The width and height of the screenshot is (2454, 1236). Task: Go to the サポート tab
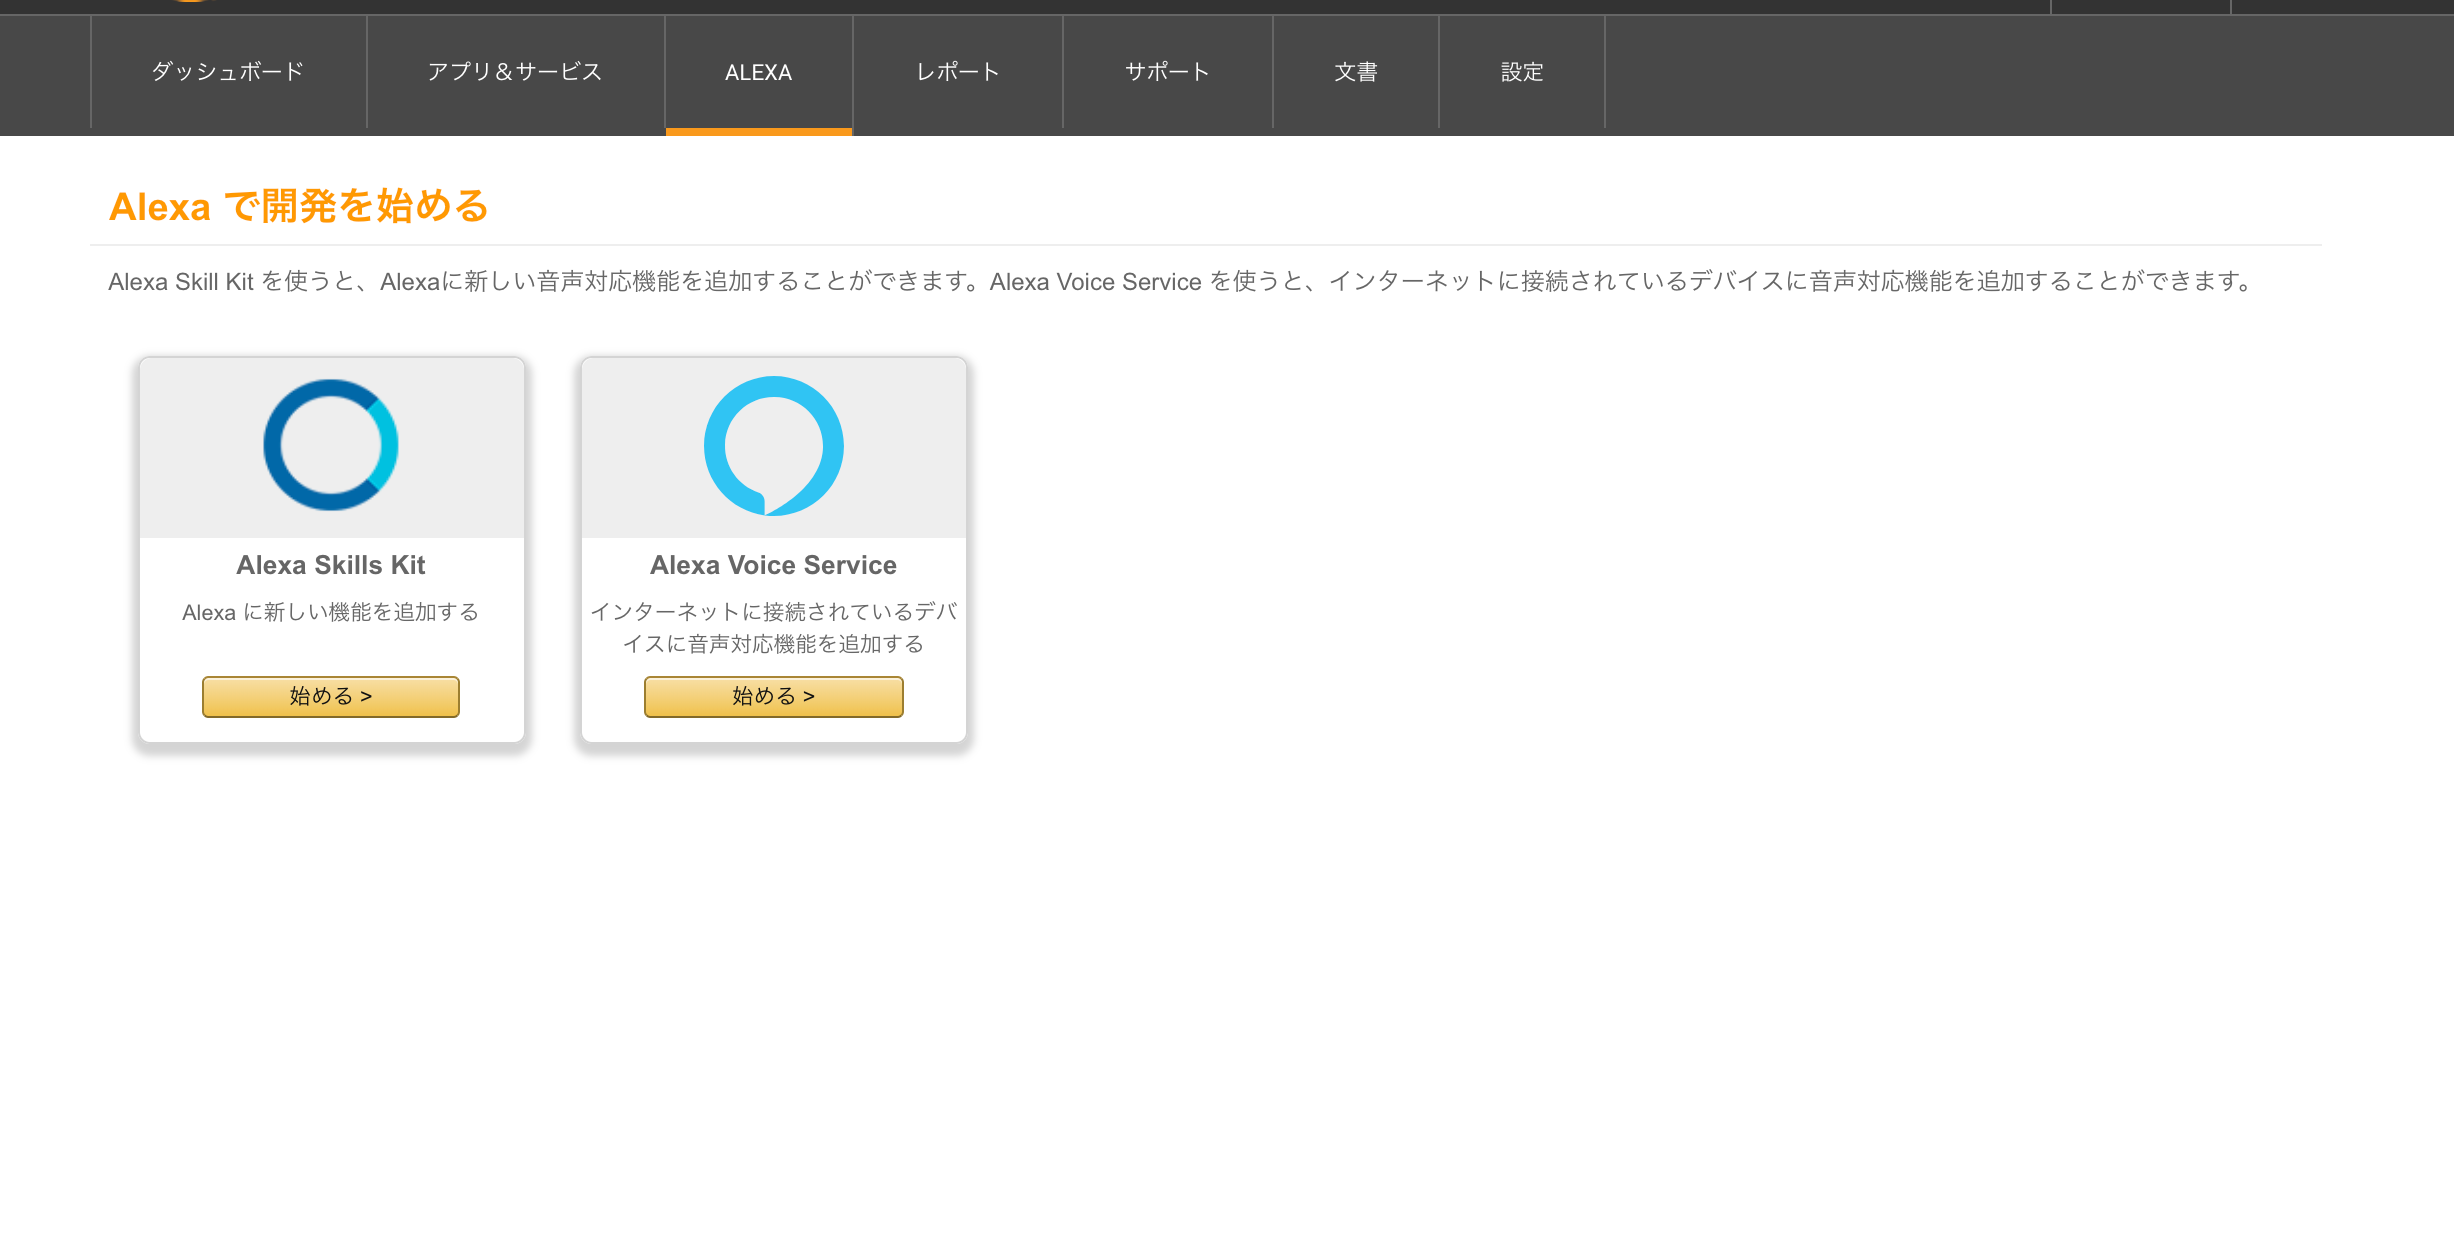coord(1168,72)
